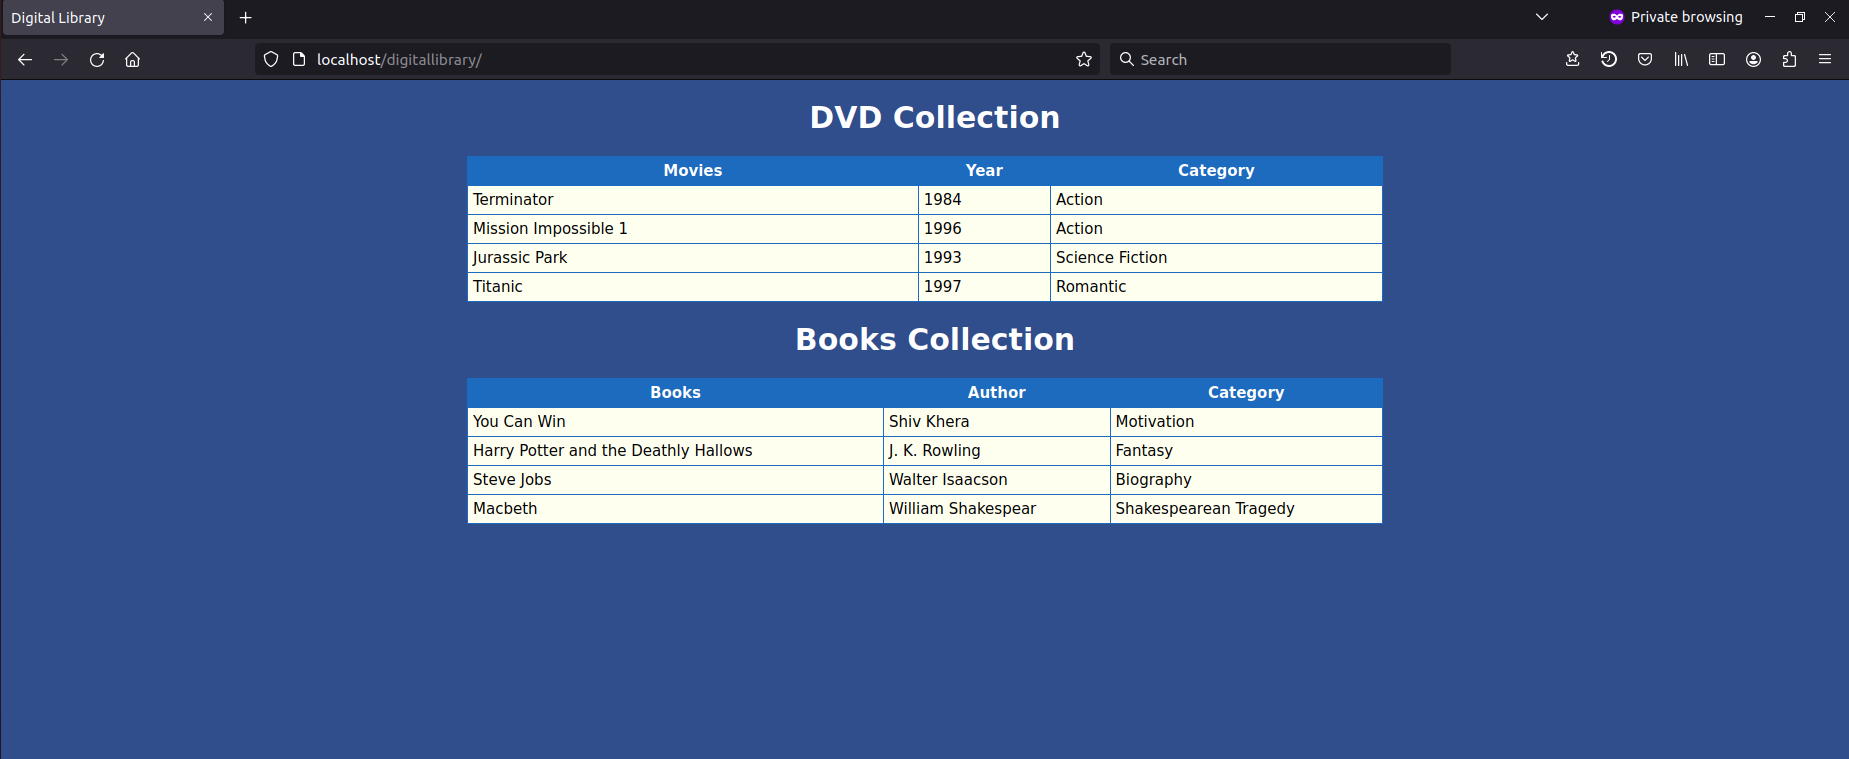
Task: Select the Jurassic Park cell
Action: 693,258
